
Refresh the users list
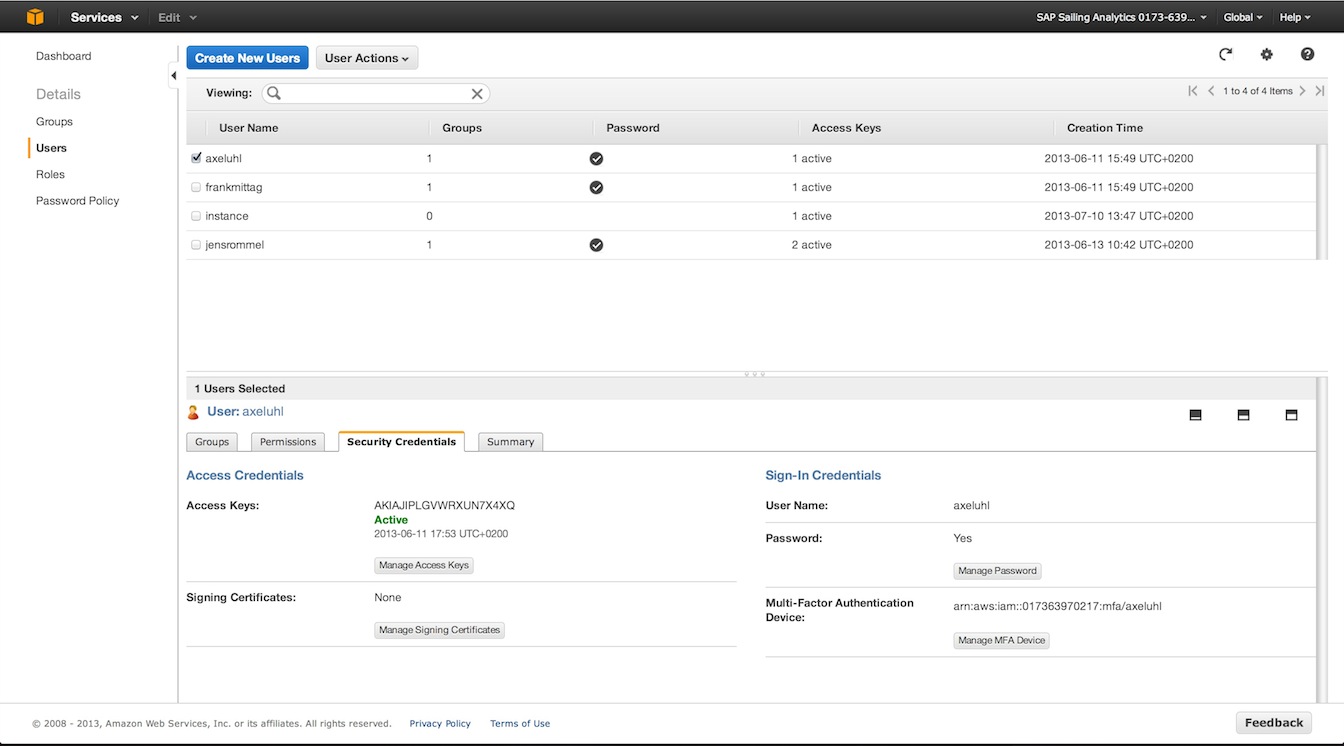tap(1225, 55)
